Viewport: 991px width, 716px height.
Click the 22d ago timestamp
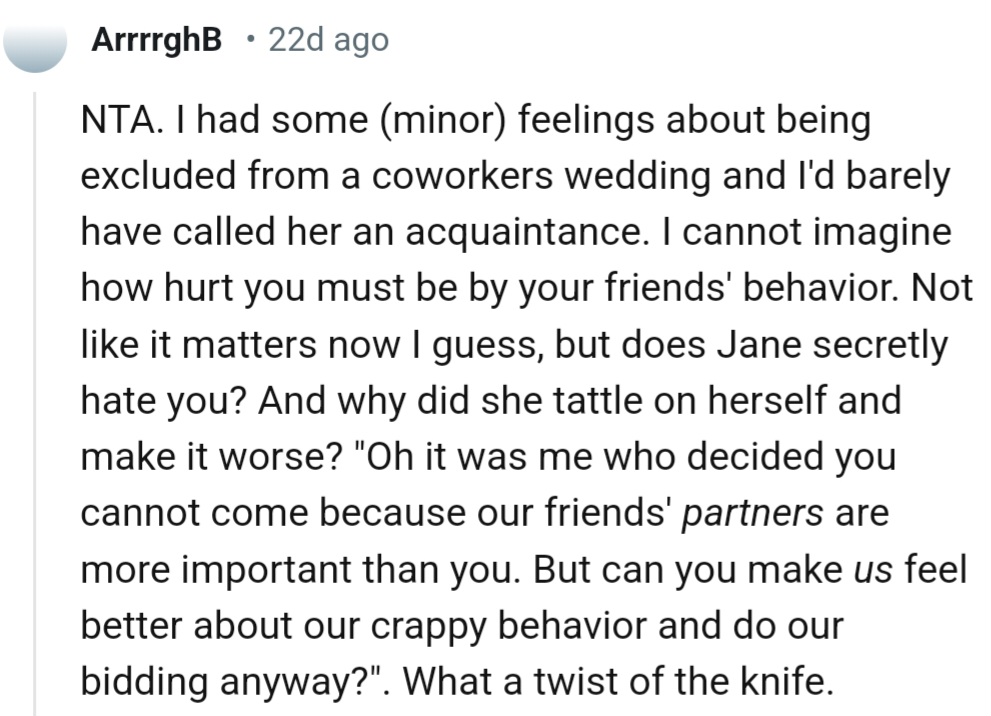pos(328,40)
